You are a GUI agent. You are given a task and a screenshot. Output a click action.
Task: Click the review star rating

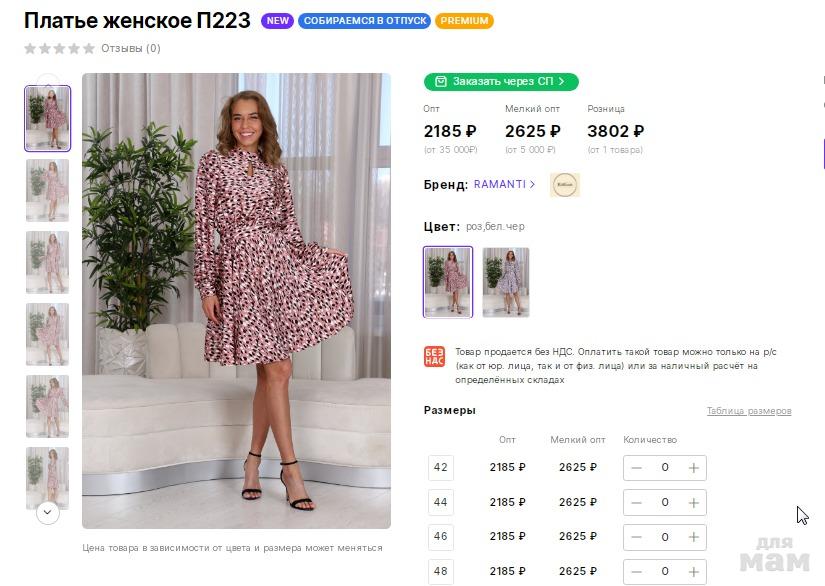(x=59, y=48)
